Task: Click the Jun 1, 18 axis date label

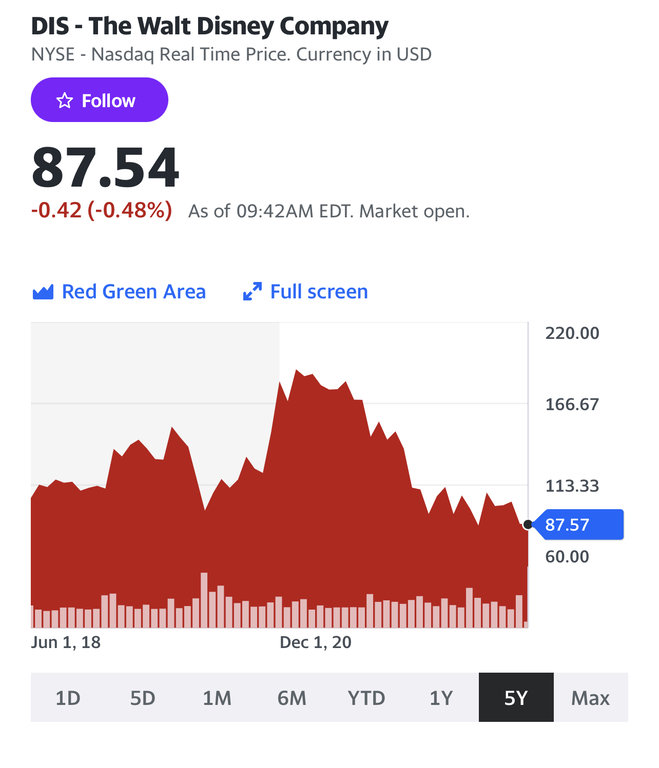Action: pos(66,643)
